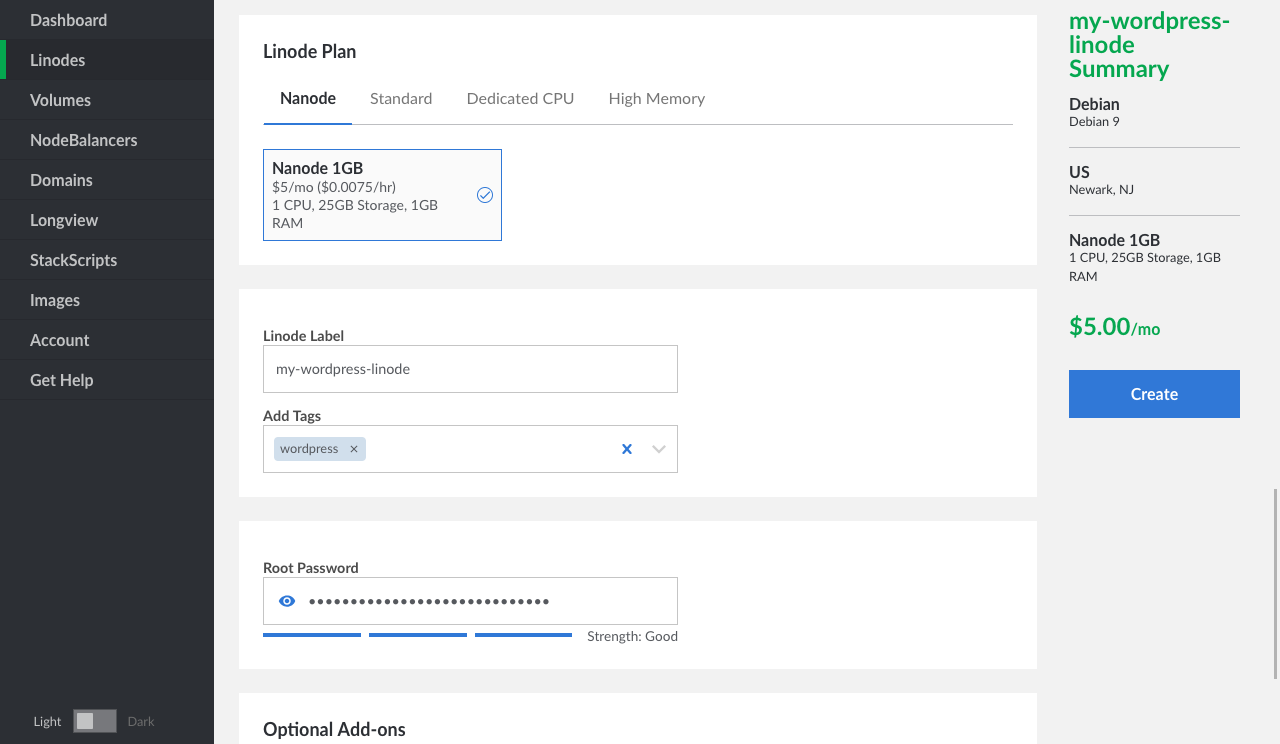Switch to the Standard plan tab
This screenshot has height=744, width=1280.
point(401,98)
